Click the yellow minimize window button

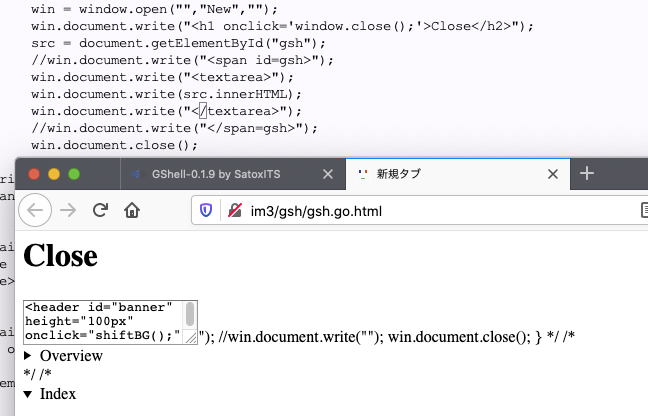coord(54,174)
